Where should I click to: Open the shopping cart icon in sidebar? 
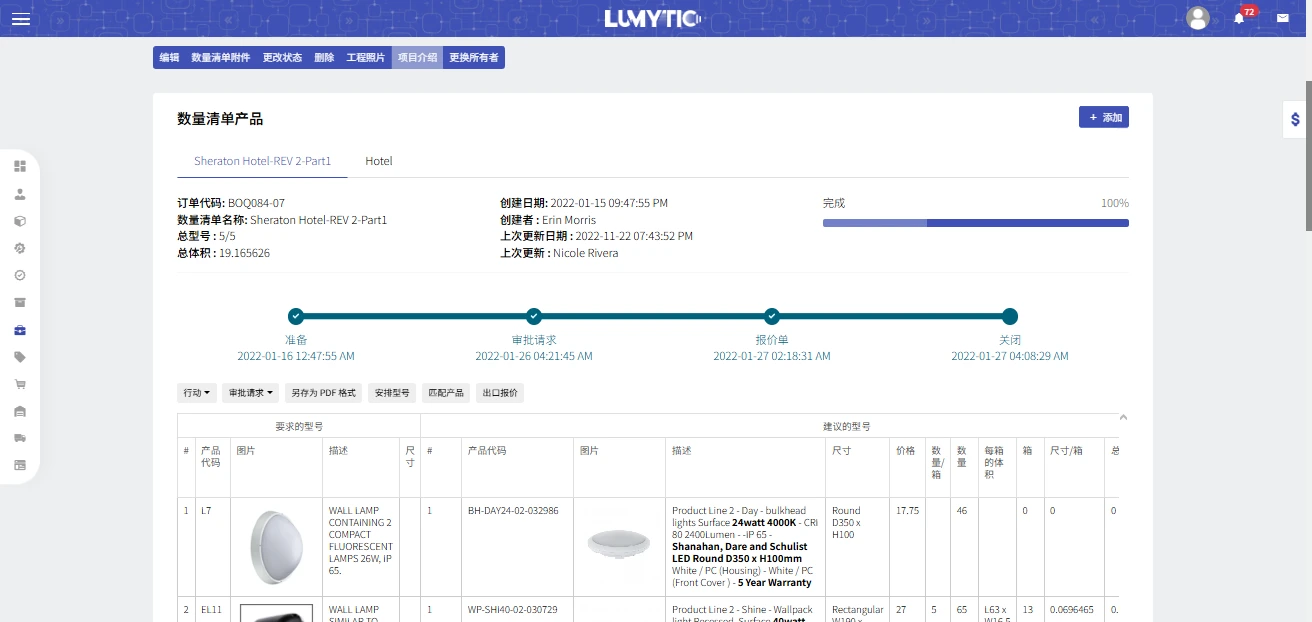point(20,384)
